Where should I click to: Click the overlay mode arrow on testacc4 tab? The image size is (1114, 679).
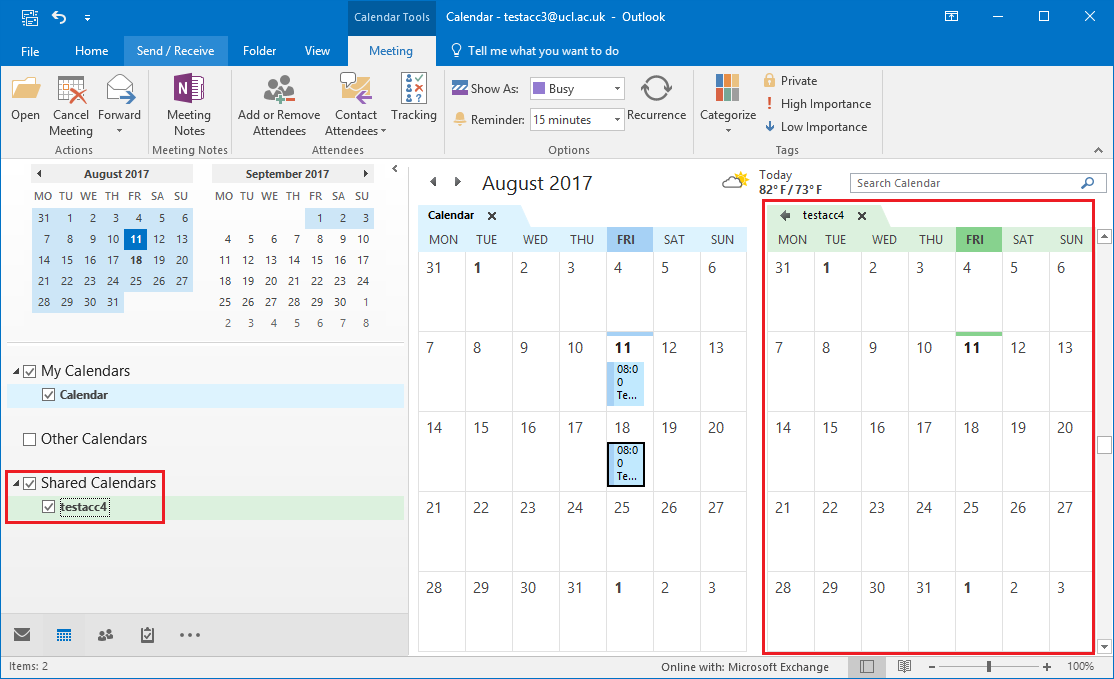[785, 215]
